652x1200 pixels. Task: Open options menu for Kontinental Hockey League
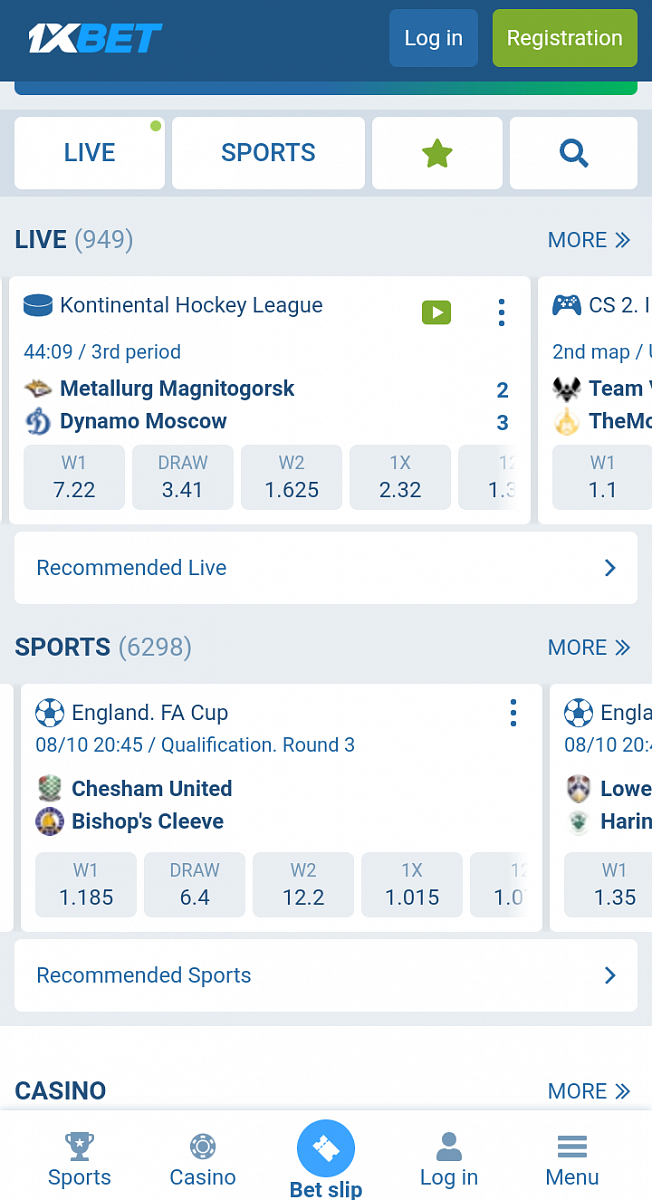pyautogui.click(x=501, y=313)
